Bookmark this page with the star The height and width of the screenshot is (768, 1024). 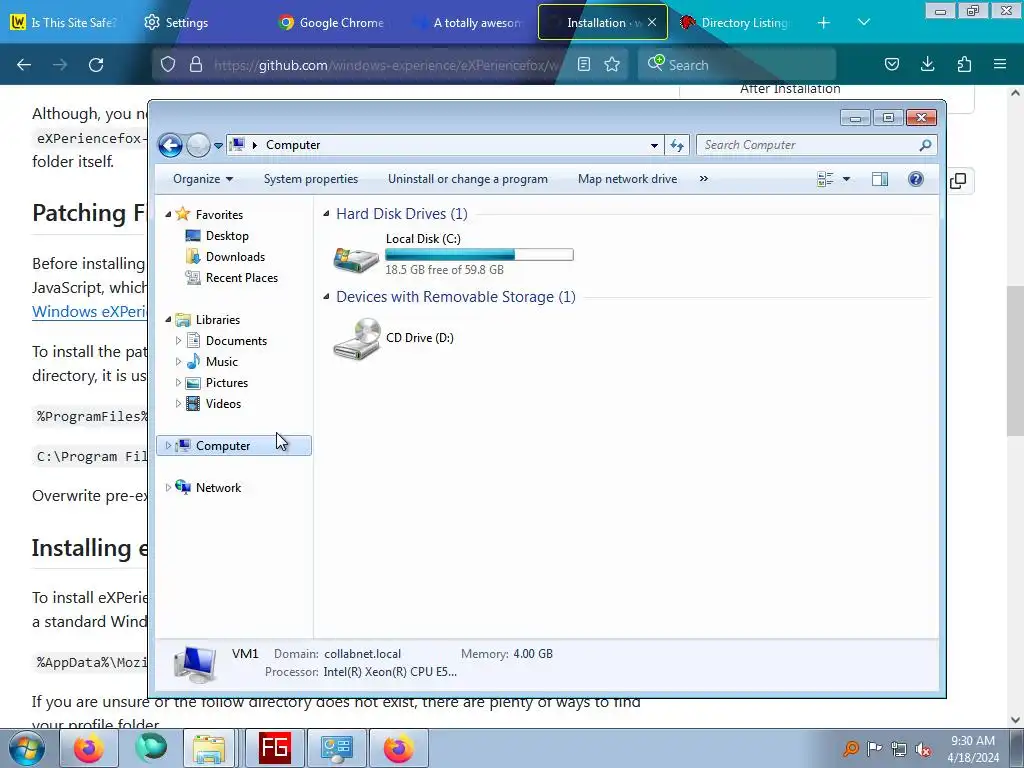(612, 65)
